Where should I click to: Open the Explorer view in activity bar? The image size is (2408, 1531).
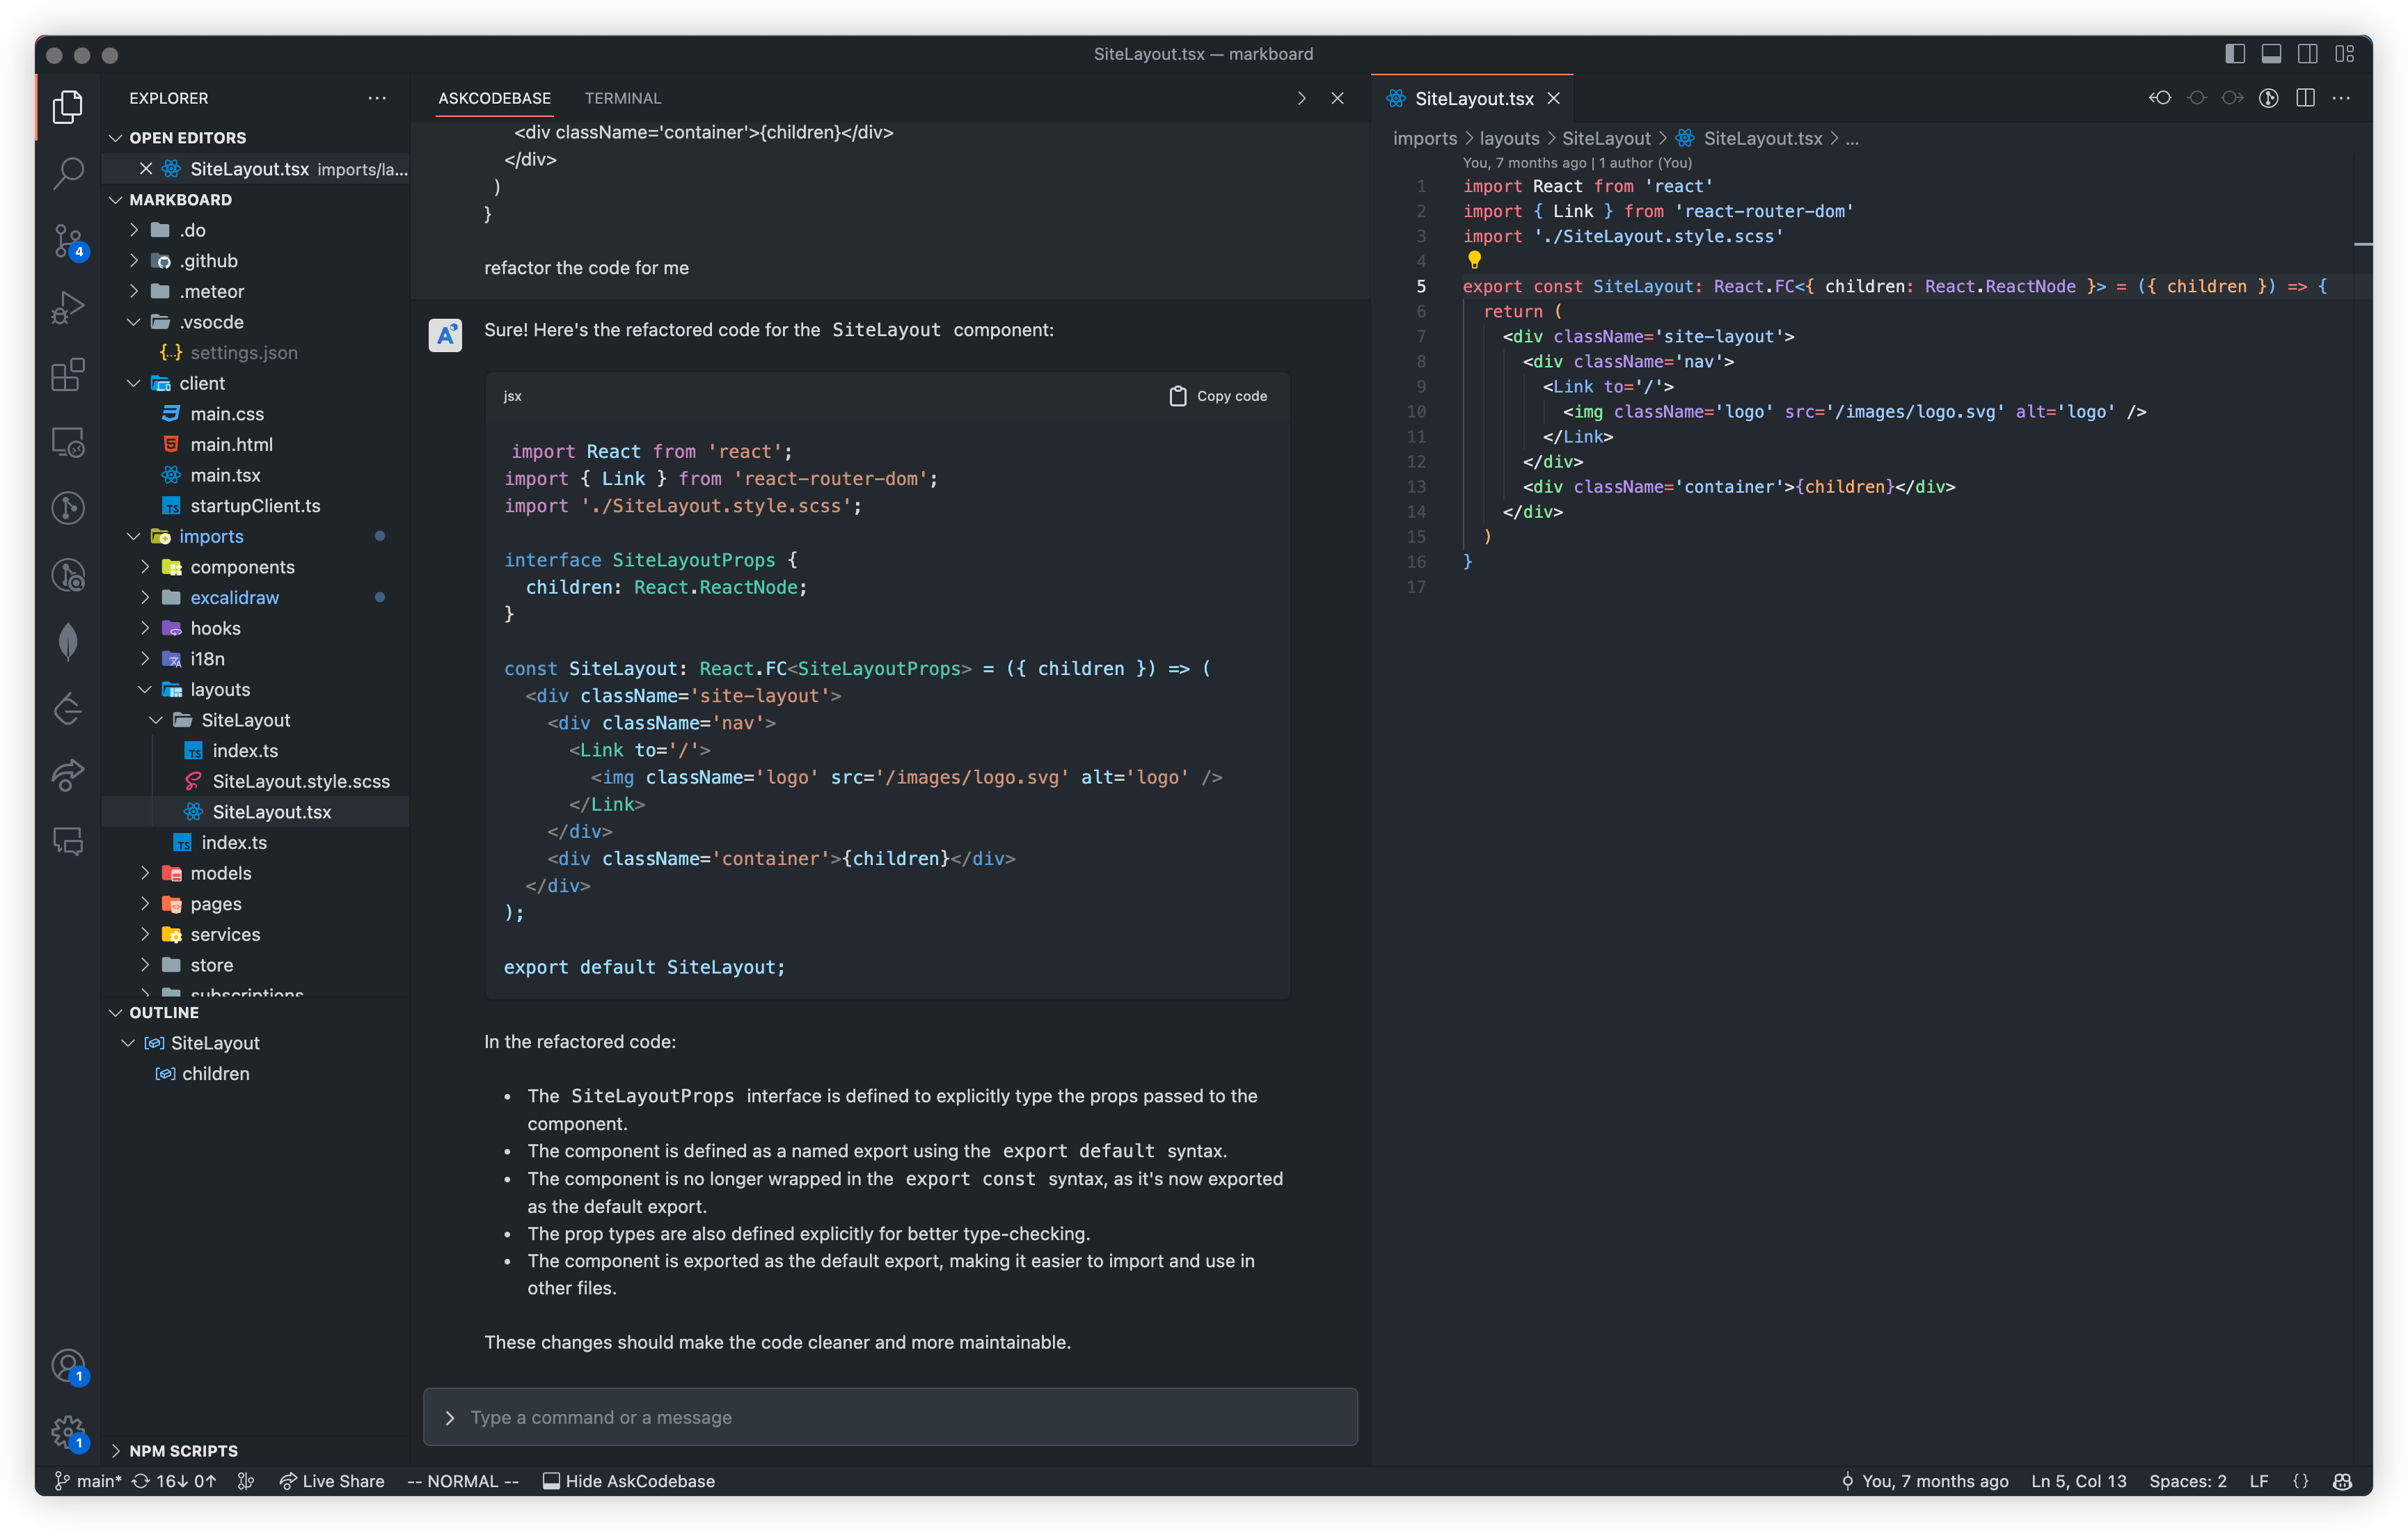click(67, 106)
